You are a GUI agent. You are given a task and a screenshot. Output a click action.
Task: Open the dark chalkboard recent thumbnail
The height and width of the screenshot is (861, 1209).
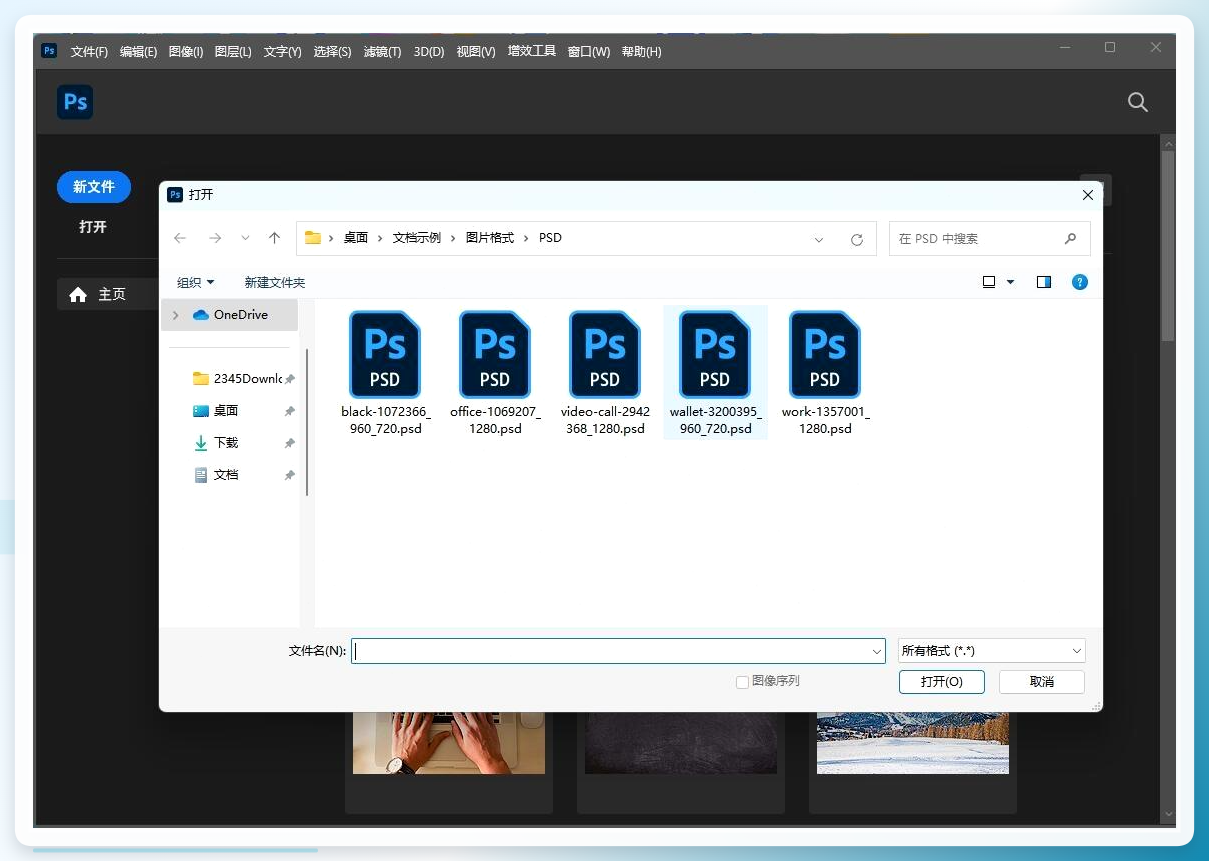click(x=681, y=743)
